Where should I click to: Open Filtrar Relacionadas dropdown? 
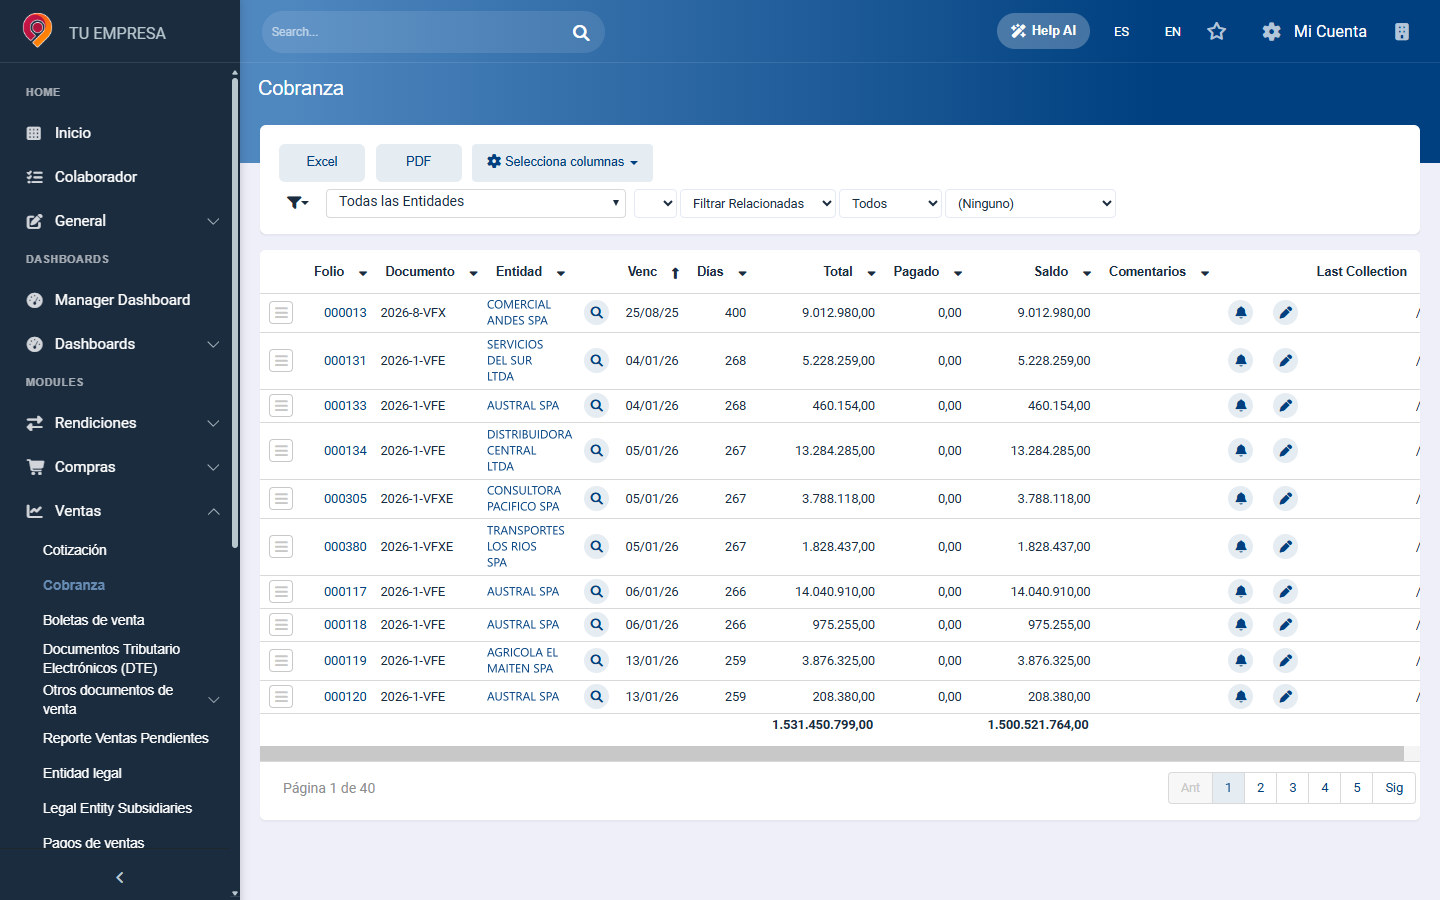tap(758, 203)
